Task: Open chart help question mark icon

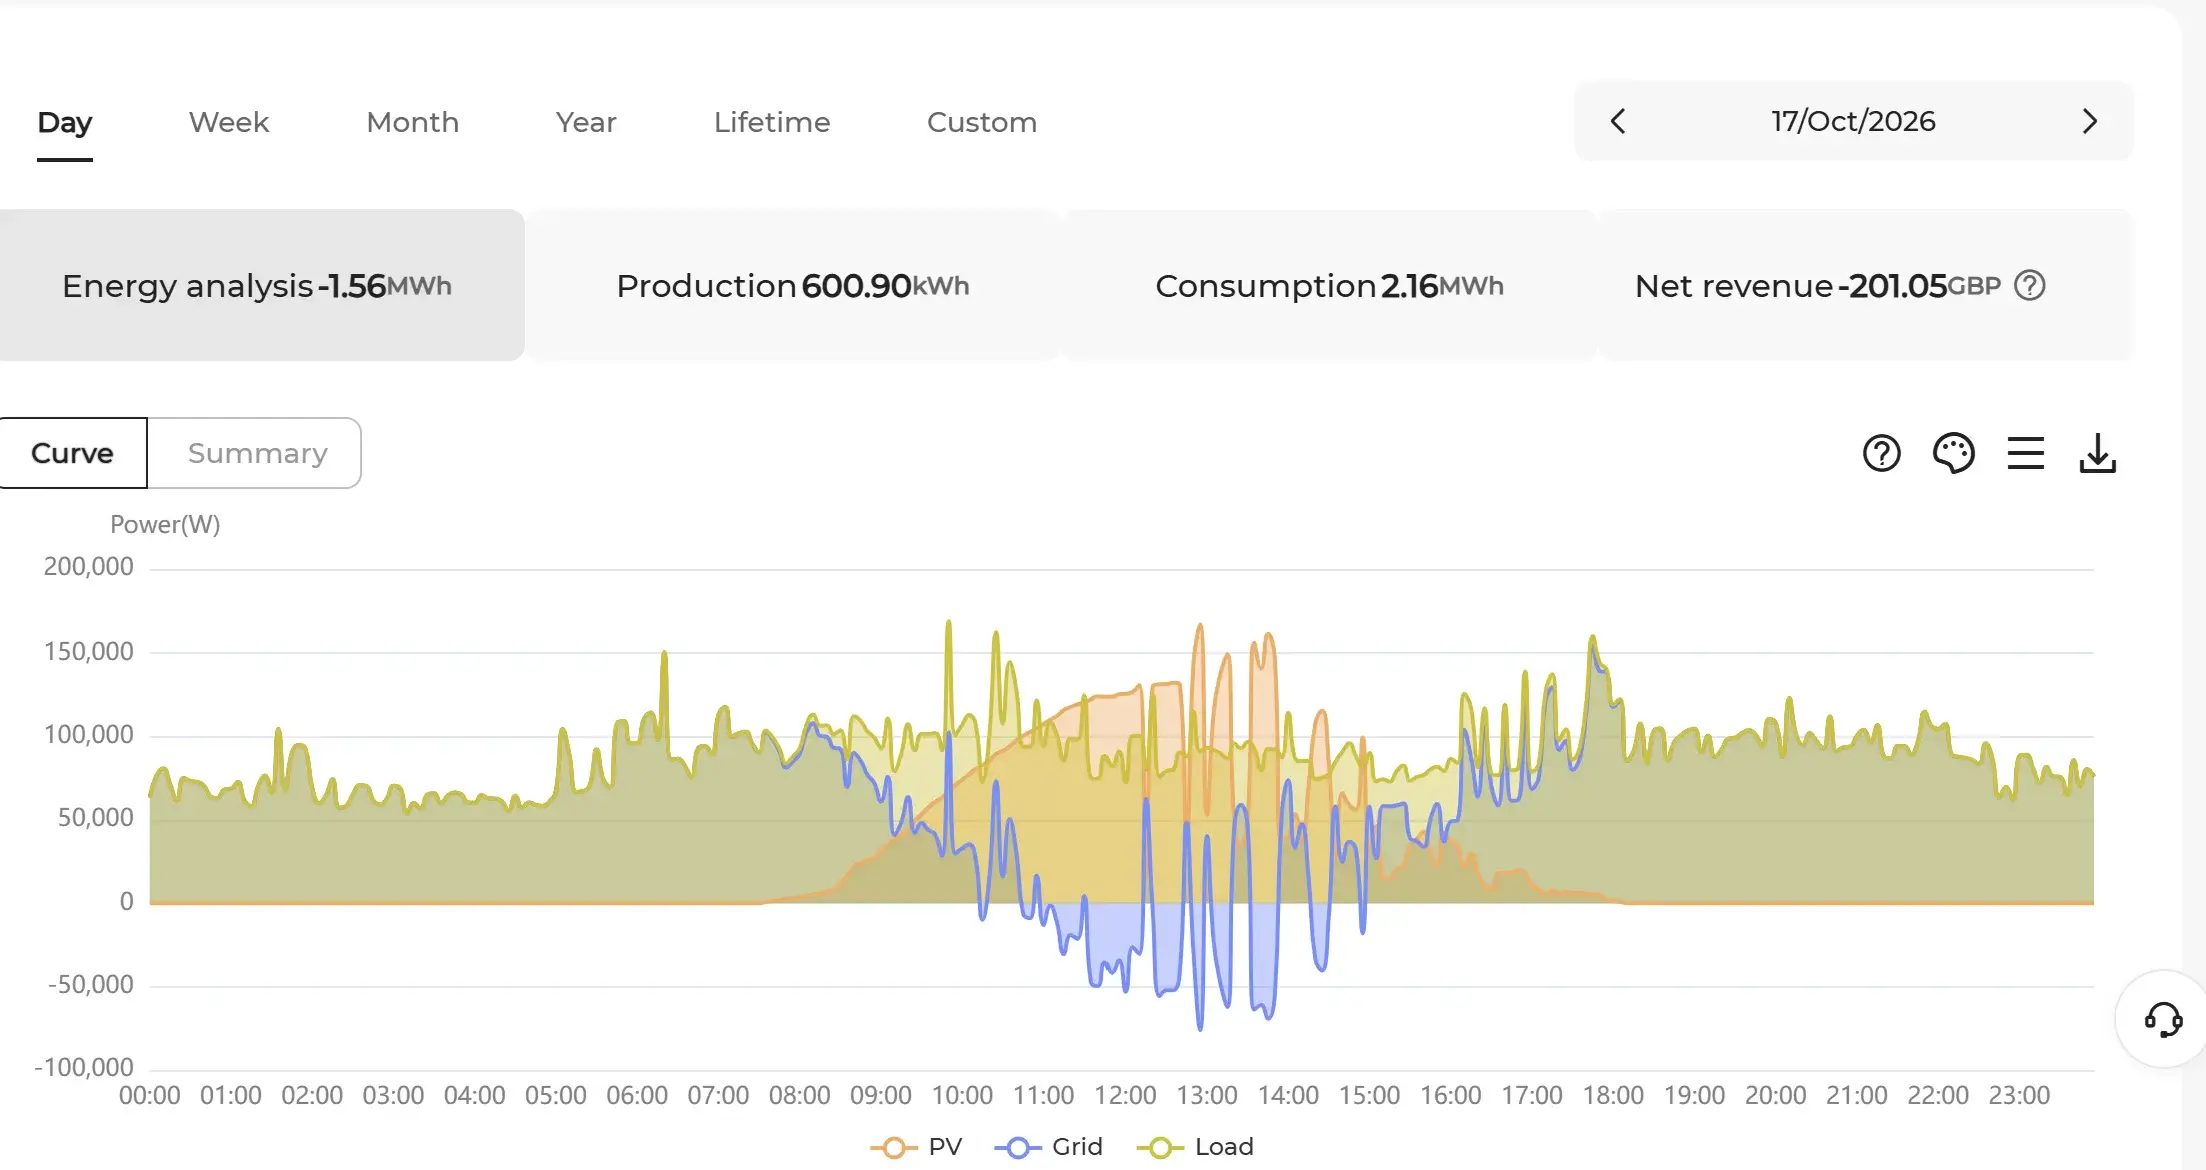Action: pos(1881,453)
